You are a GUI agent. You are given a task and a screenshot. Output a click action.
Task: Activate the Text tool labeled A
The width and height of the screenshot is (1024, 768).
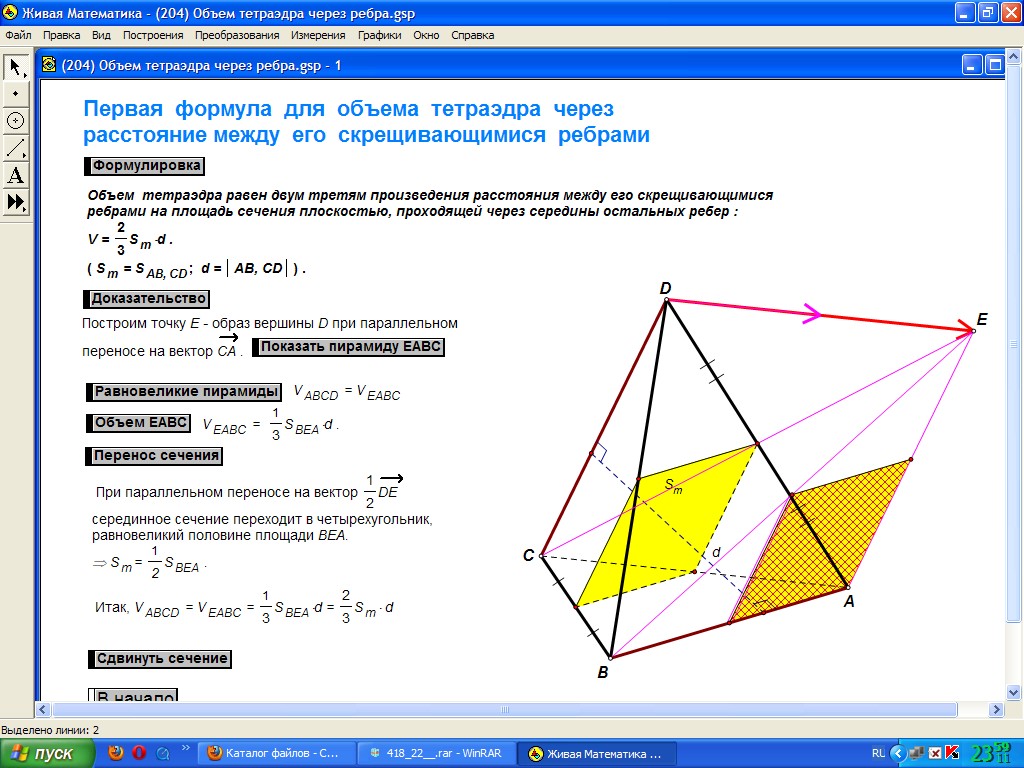click(x=15, y=176)
